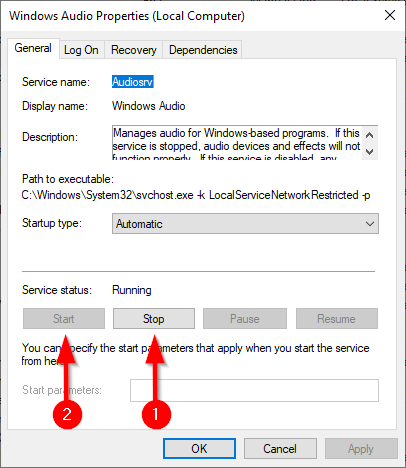The image size is (406, 468).
Task: Stop the Windows Audio service
Action: click(x=154, y=319)
